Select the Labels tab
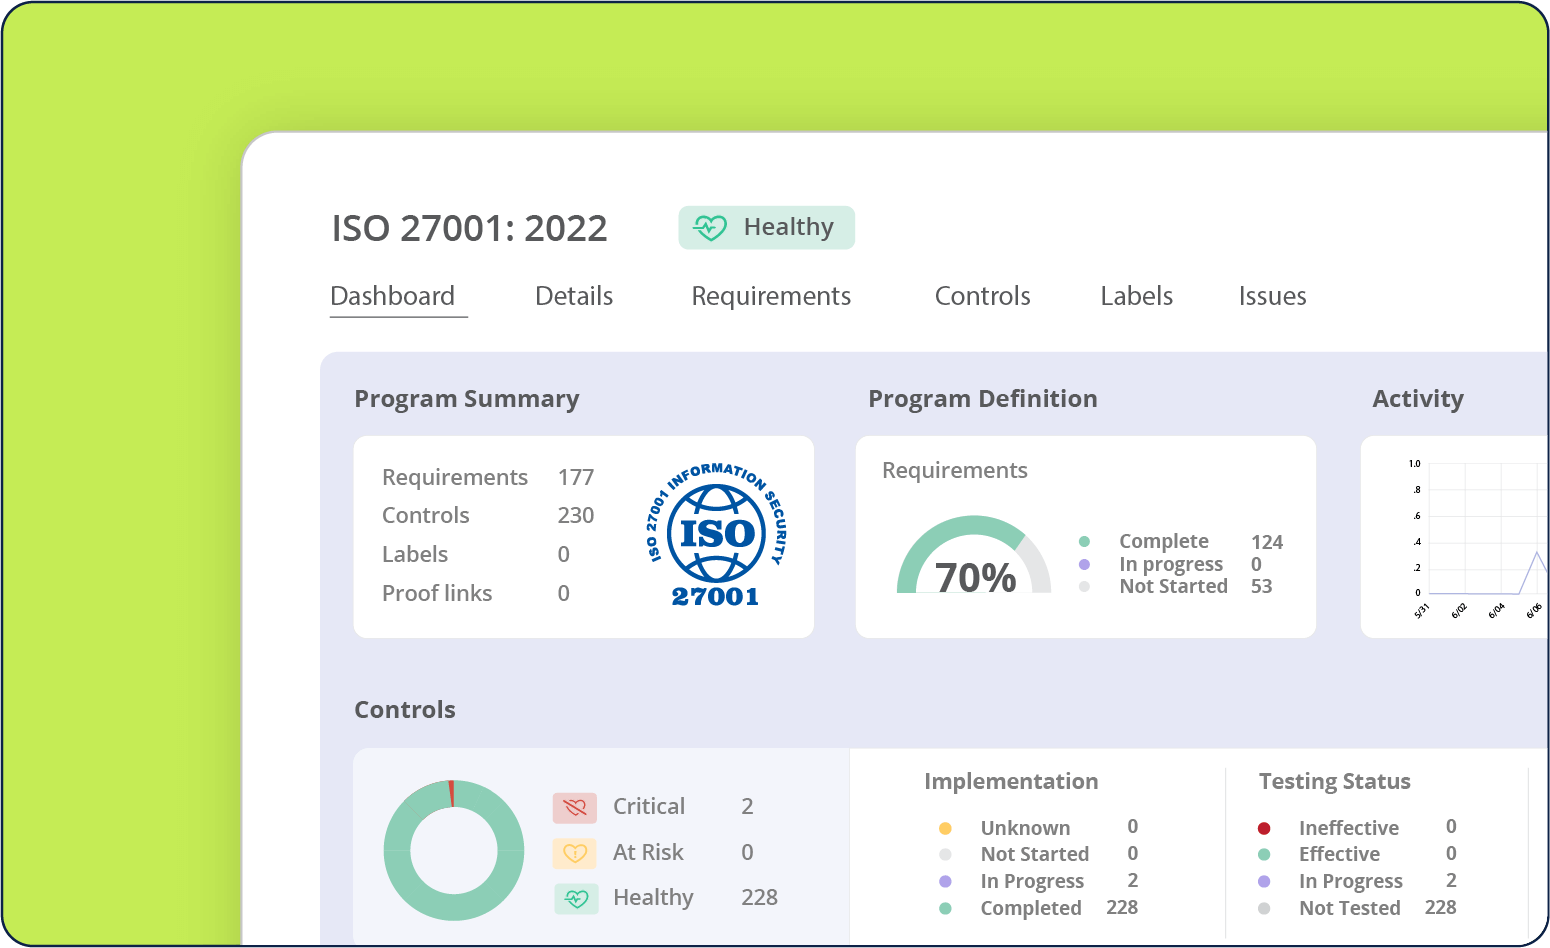Screen dimensions: 1550x948 tap(1136, 296)
